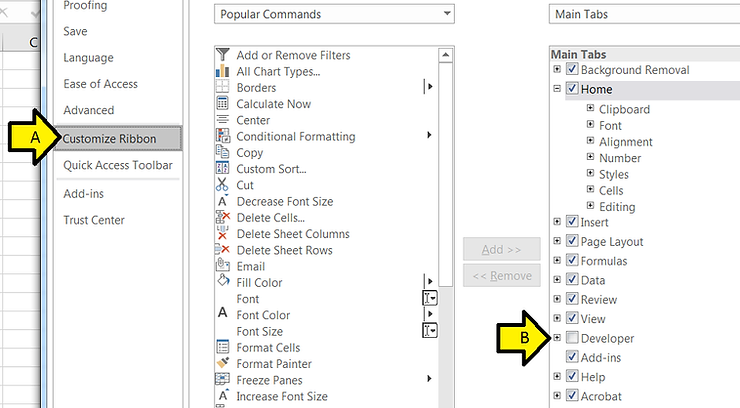740x408 pixels.
Task: Uncheck the Home tab checkbox
Action: tap(572, 88)
